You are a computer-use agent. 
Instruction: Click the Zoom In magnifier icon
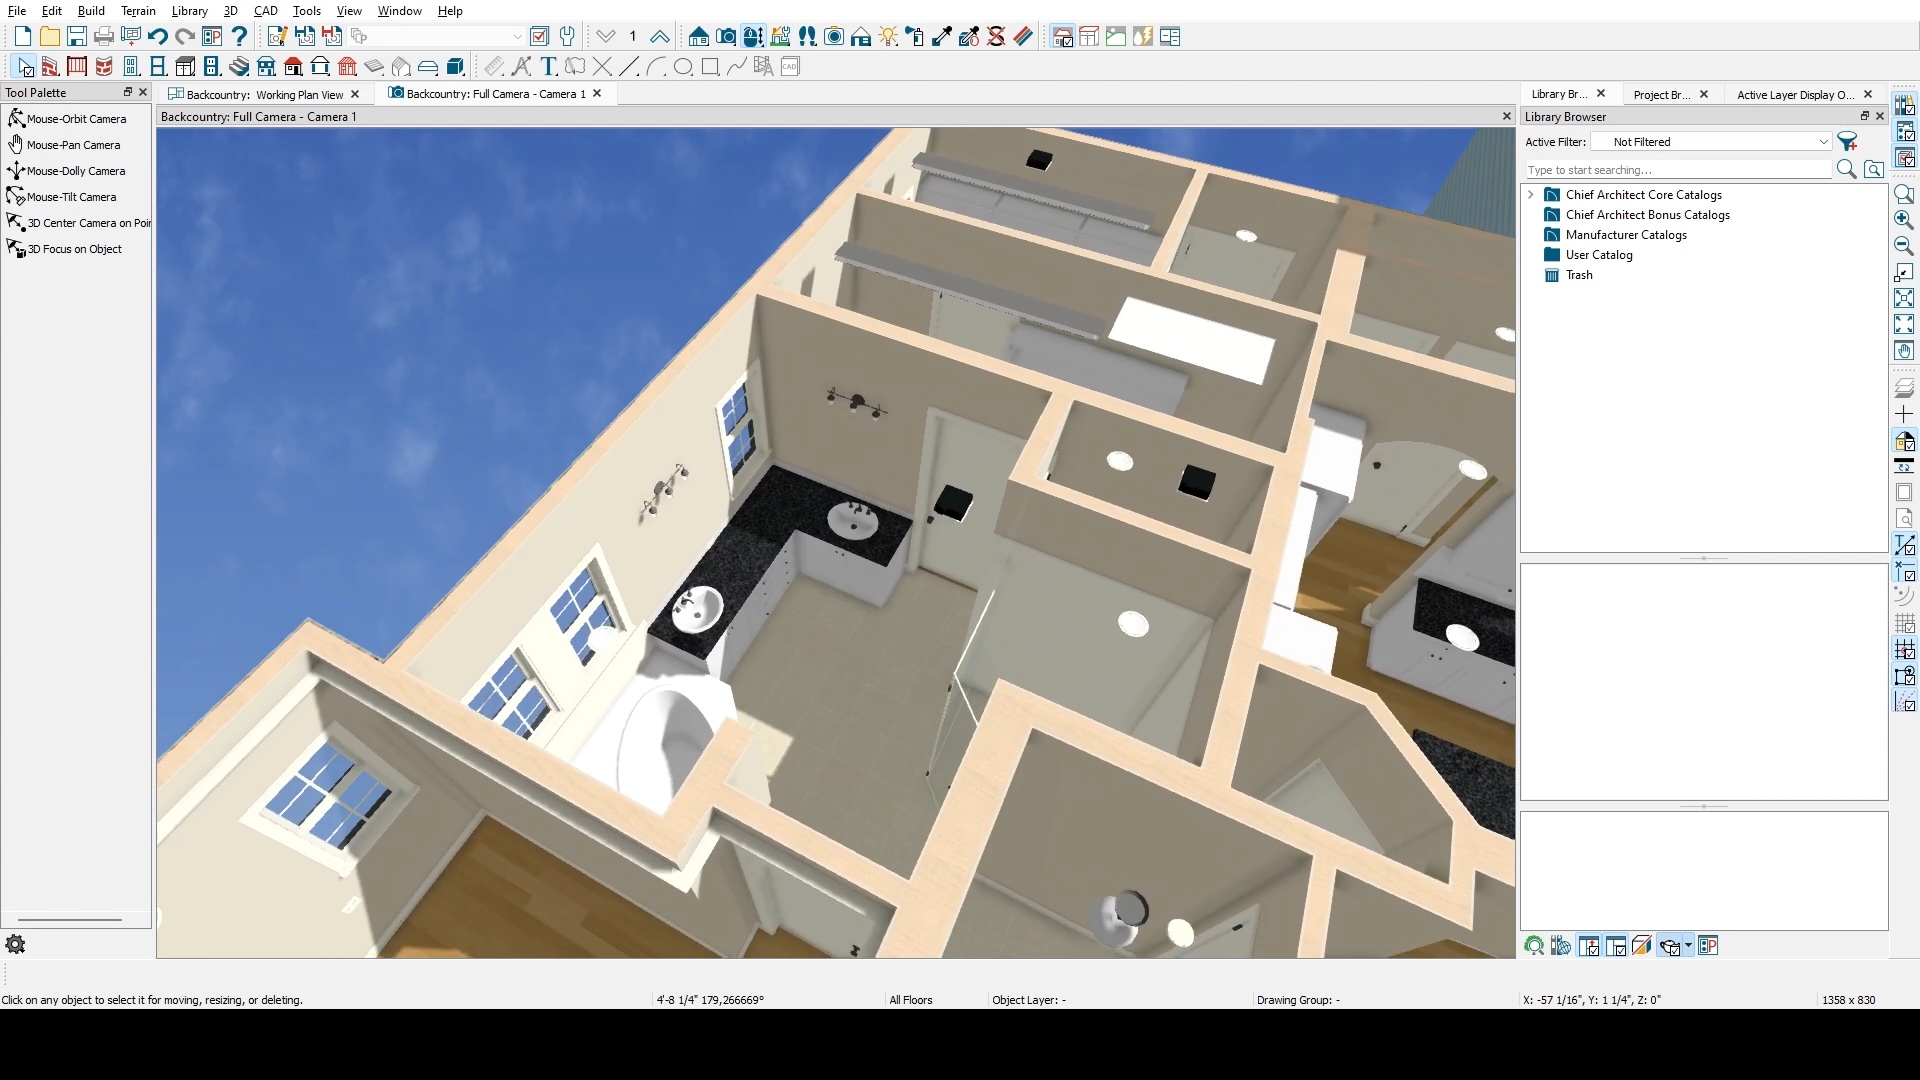click(x=1904, y=220)
